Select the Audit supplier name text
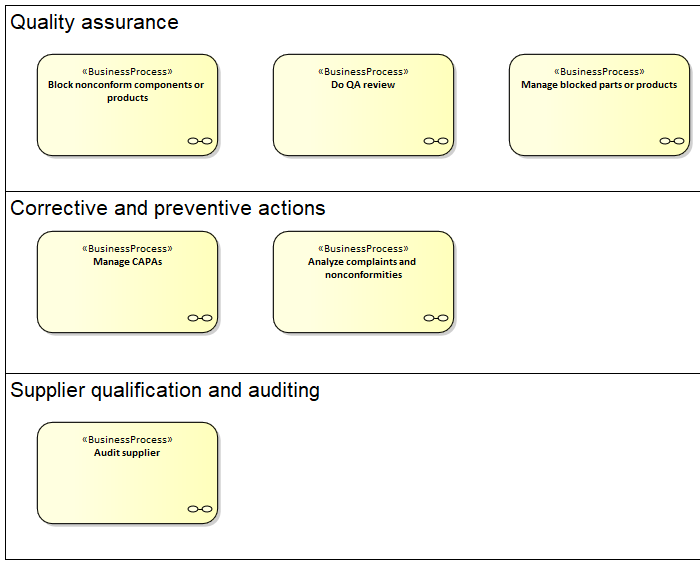 tap(127, 453)
